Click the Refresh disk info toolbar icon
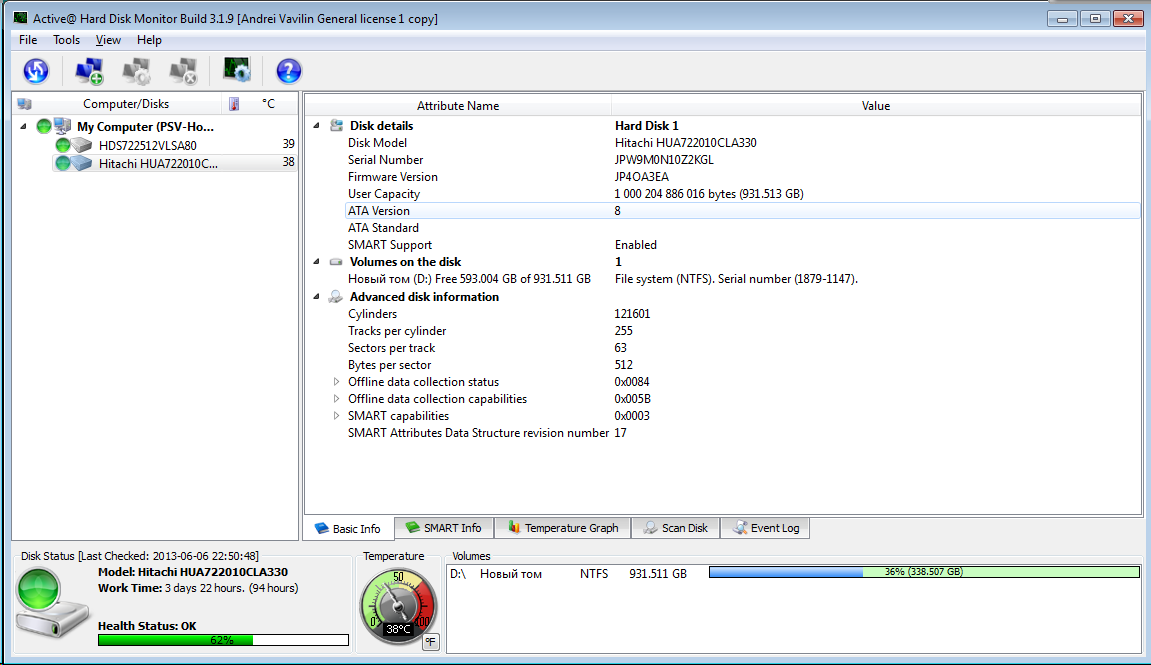This screenshot has height=665, width=1151. 36,70
